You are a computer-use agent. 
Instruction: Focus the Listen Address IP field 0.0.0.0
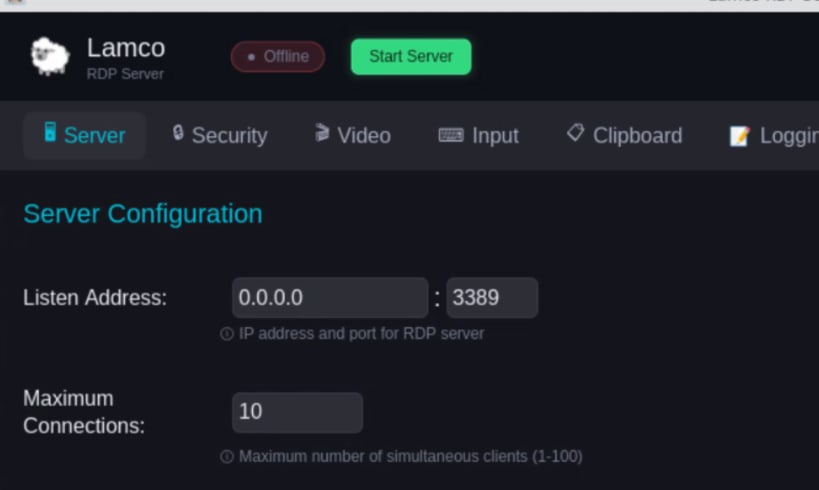click(x=330, y=298)
